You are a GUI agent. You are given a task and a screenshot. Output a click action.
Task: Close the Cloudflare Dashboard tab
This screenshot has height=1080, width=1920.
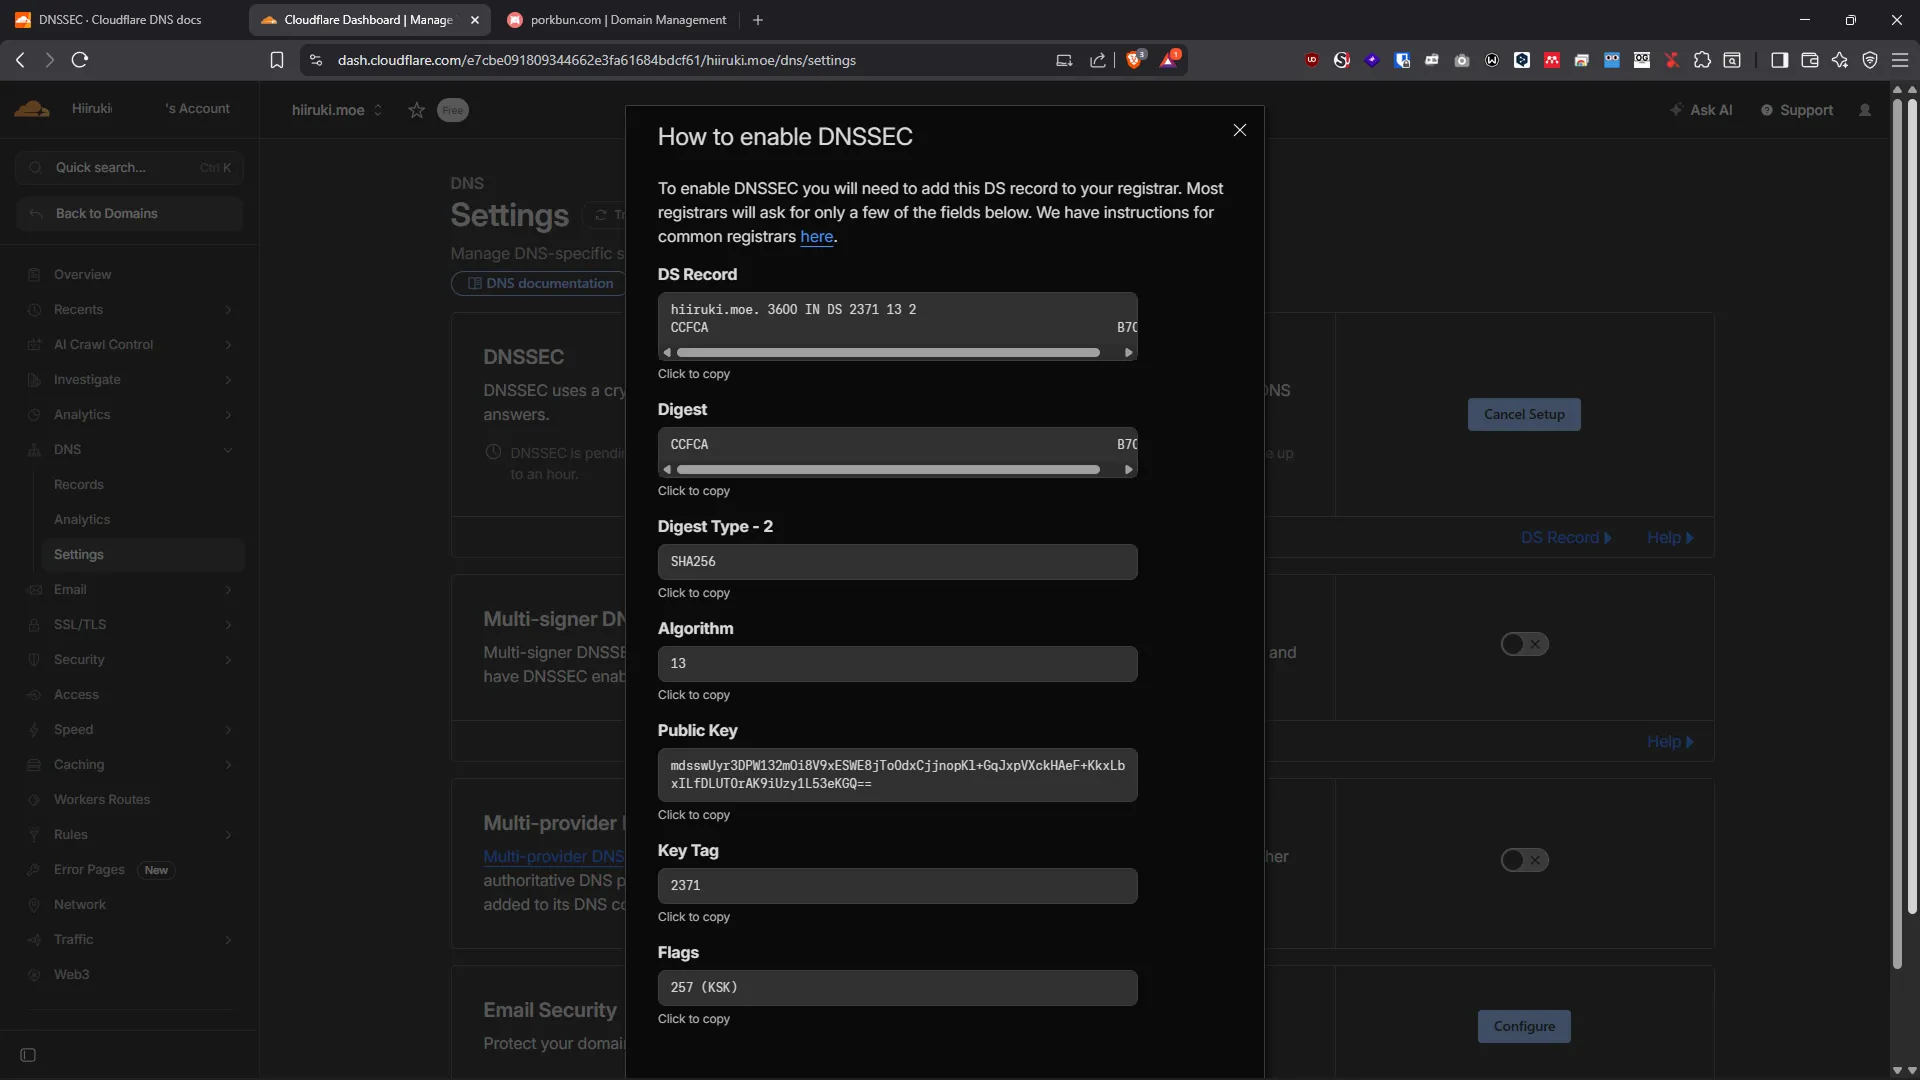475,20
